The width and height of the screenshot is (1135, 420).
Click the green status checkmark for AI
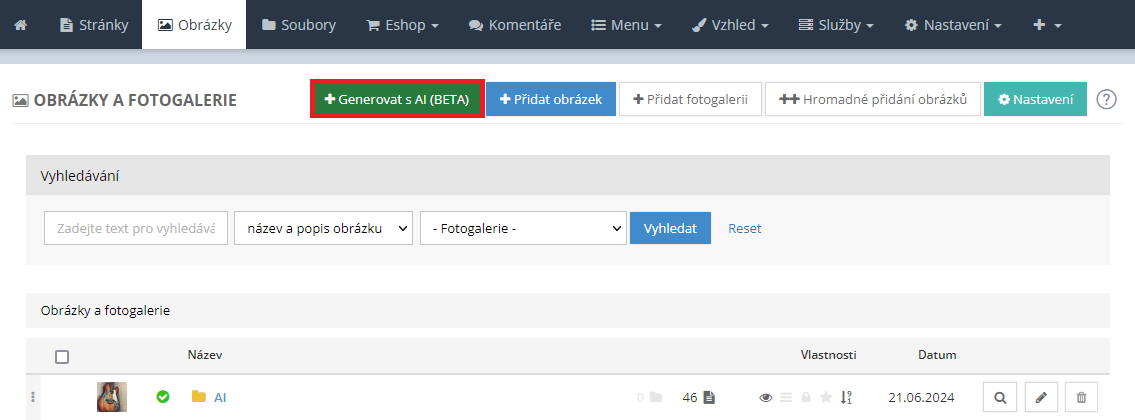coord(163,397)
